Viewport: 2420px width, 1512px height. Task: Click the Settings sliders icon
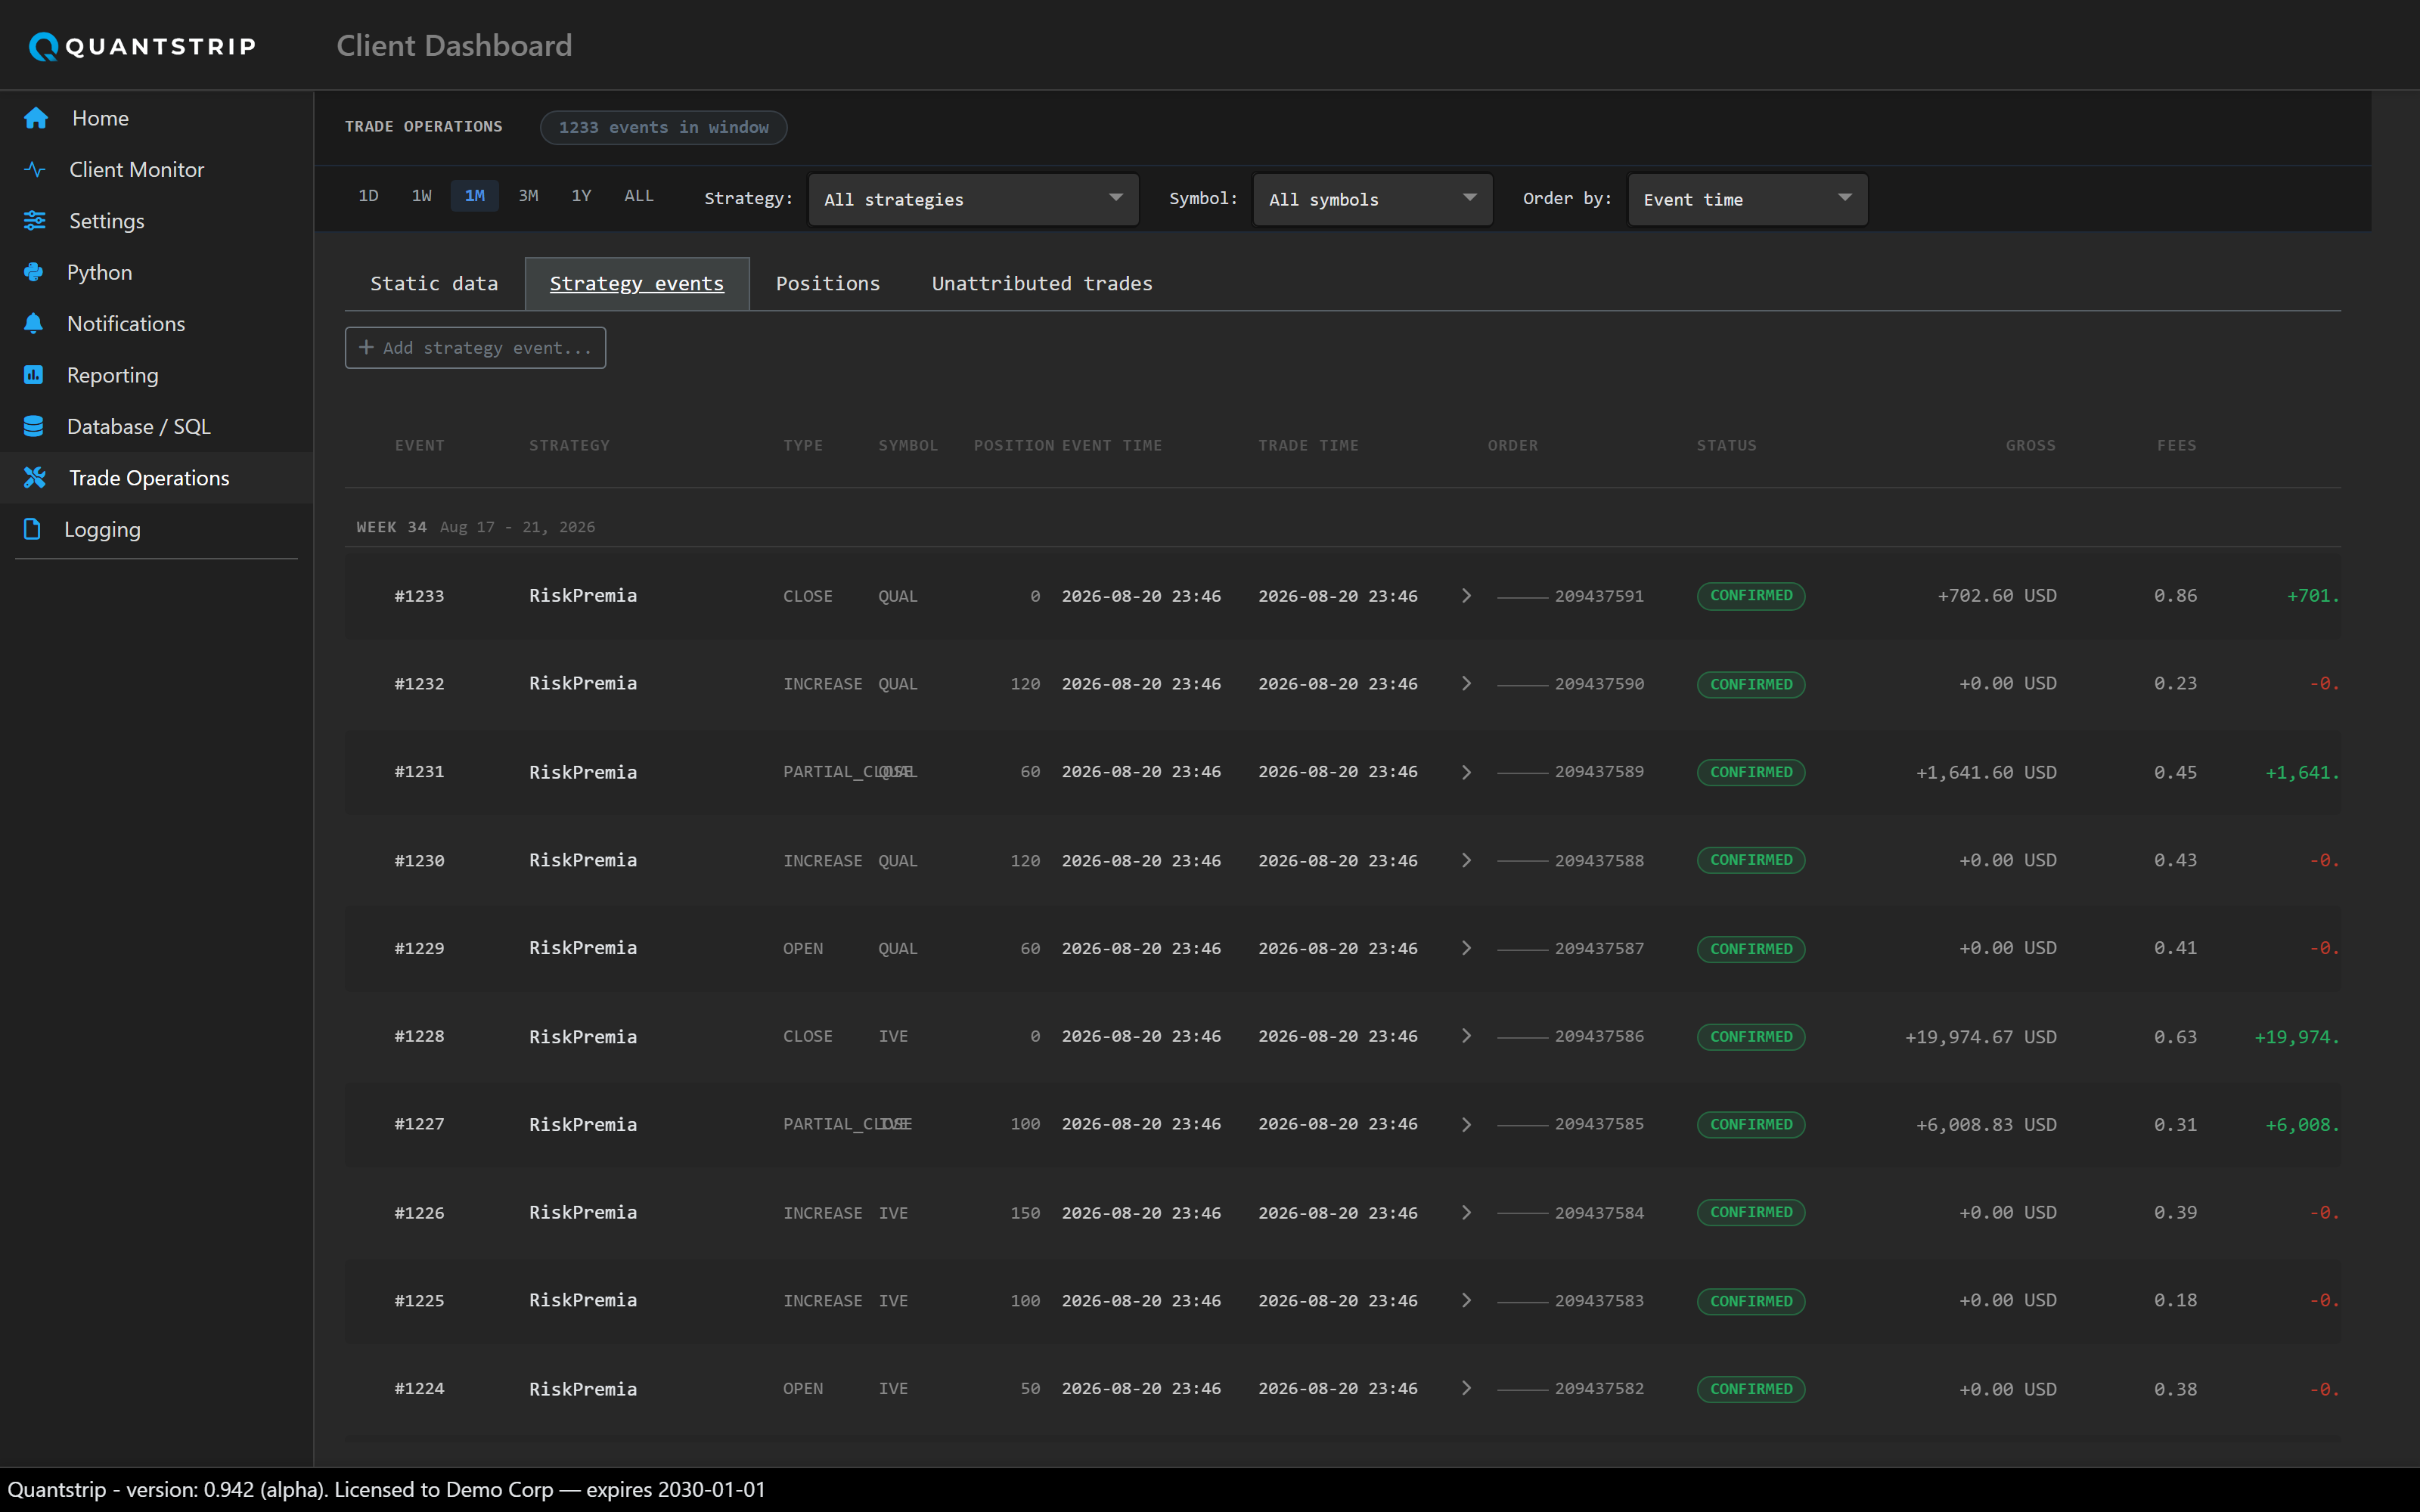click(x=35, y=221)
